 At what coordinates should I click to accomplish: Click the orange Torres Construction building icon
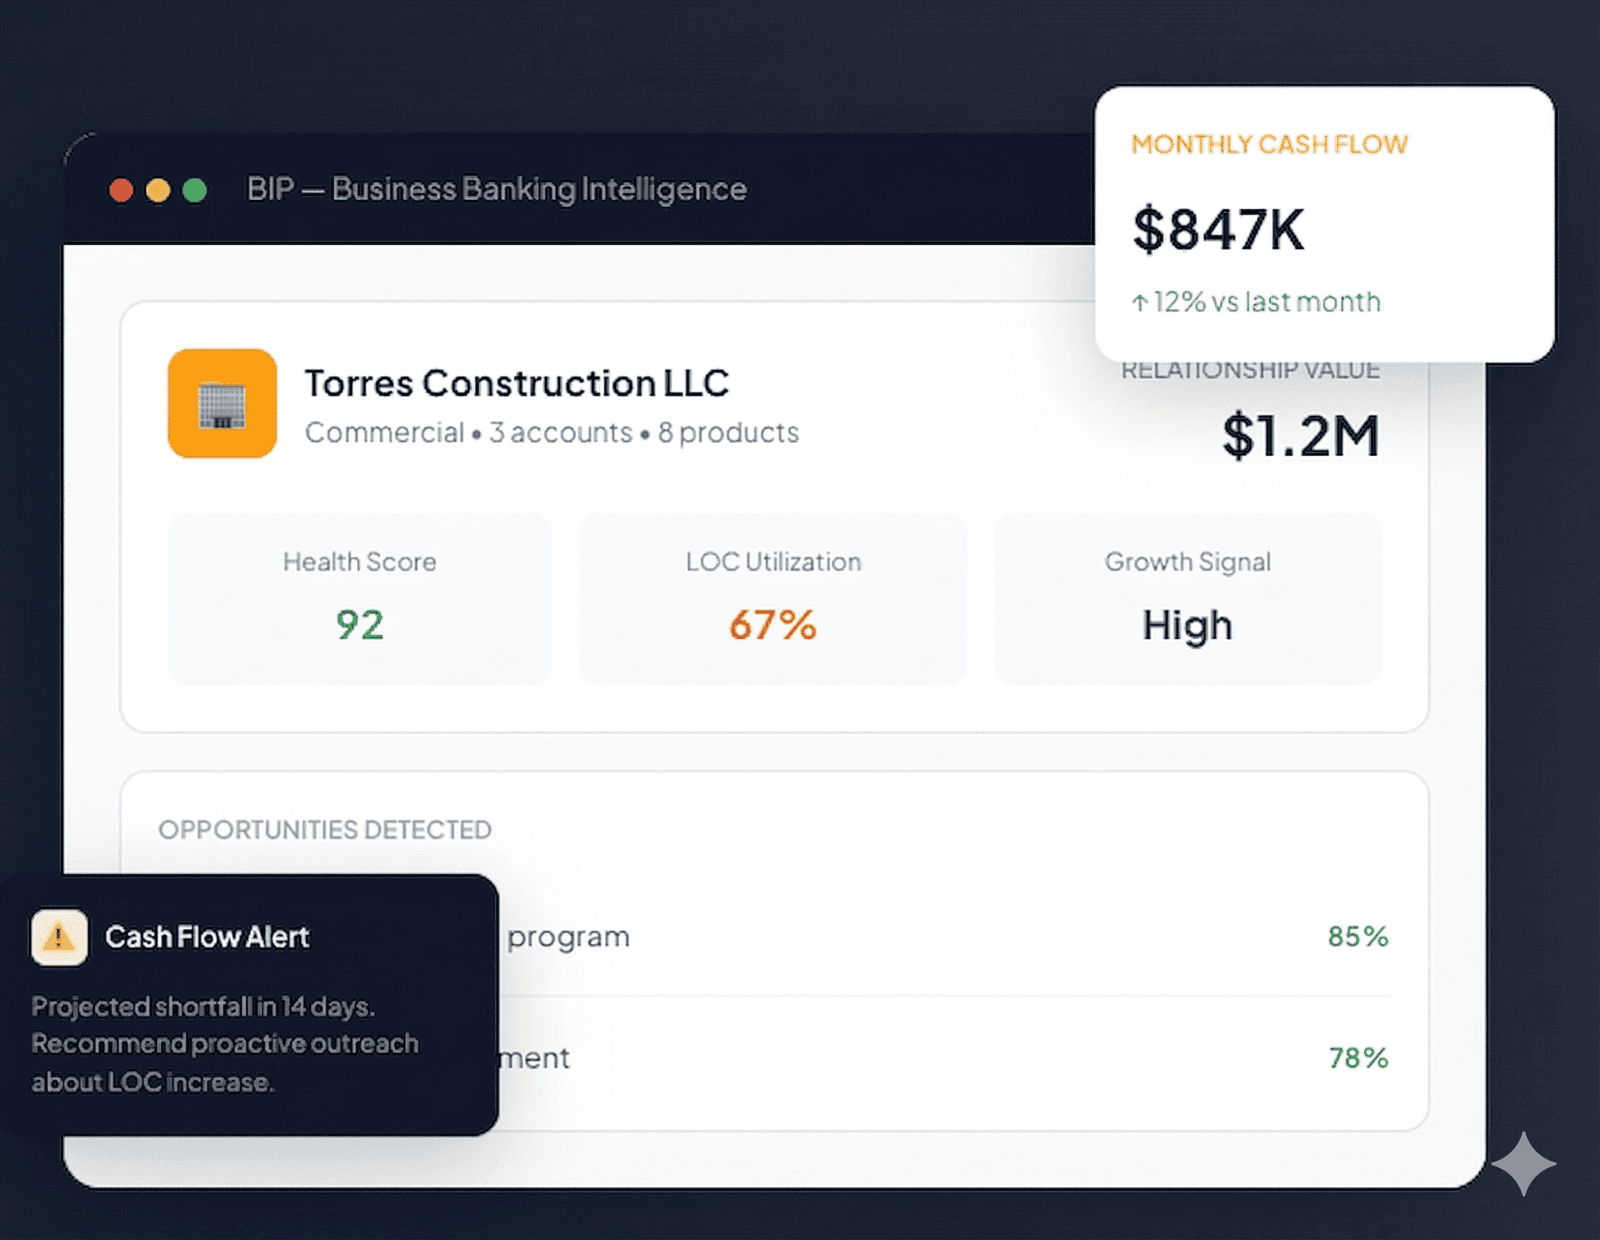tap(222, 403)
